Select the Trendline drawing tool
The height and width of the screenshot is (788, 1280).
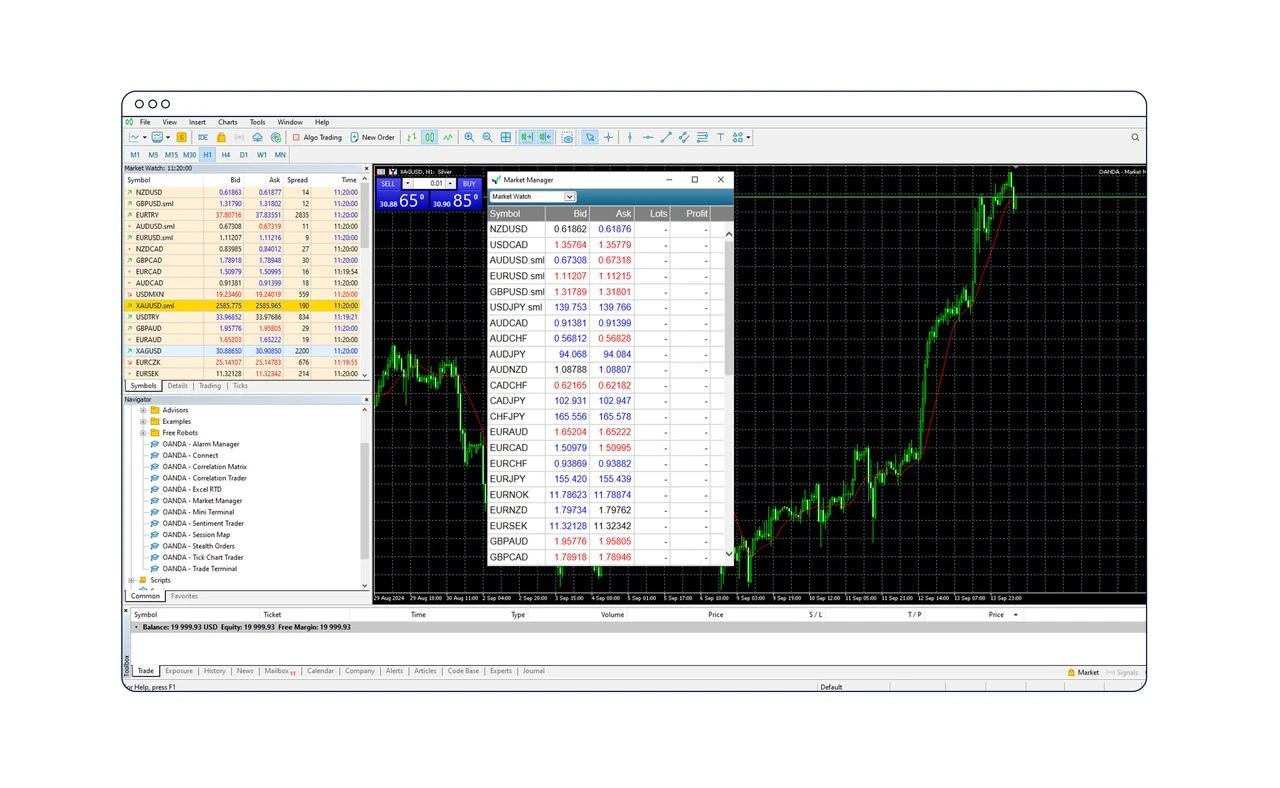pos(666,137)
